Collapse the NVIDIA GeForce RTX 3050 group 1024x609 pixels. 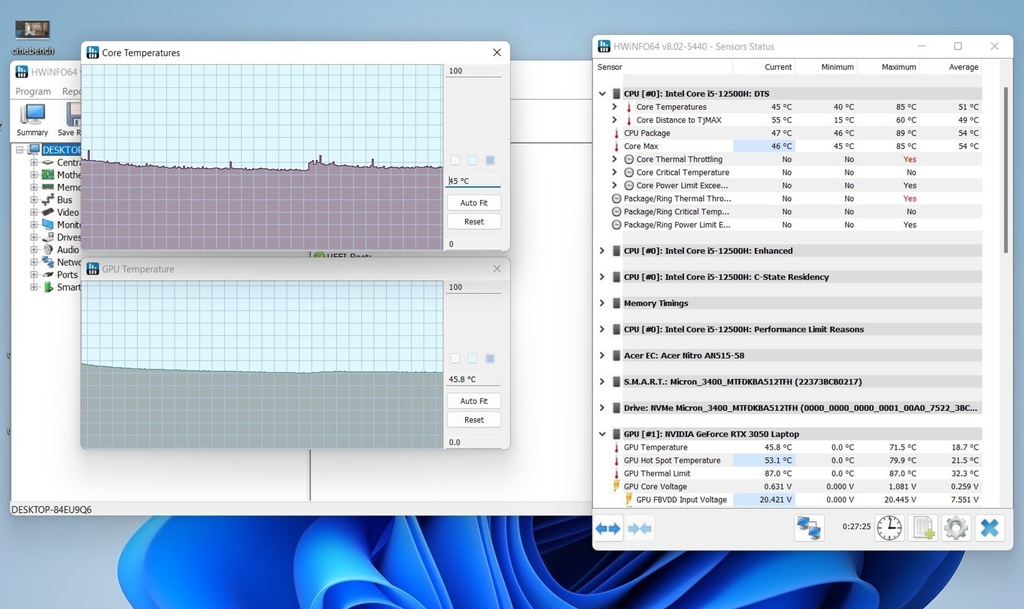click(602, 433)
